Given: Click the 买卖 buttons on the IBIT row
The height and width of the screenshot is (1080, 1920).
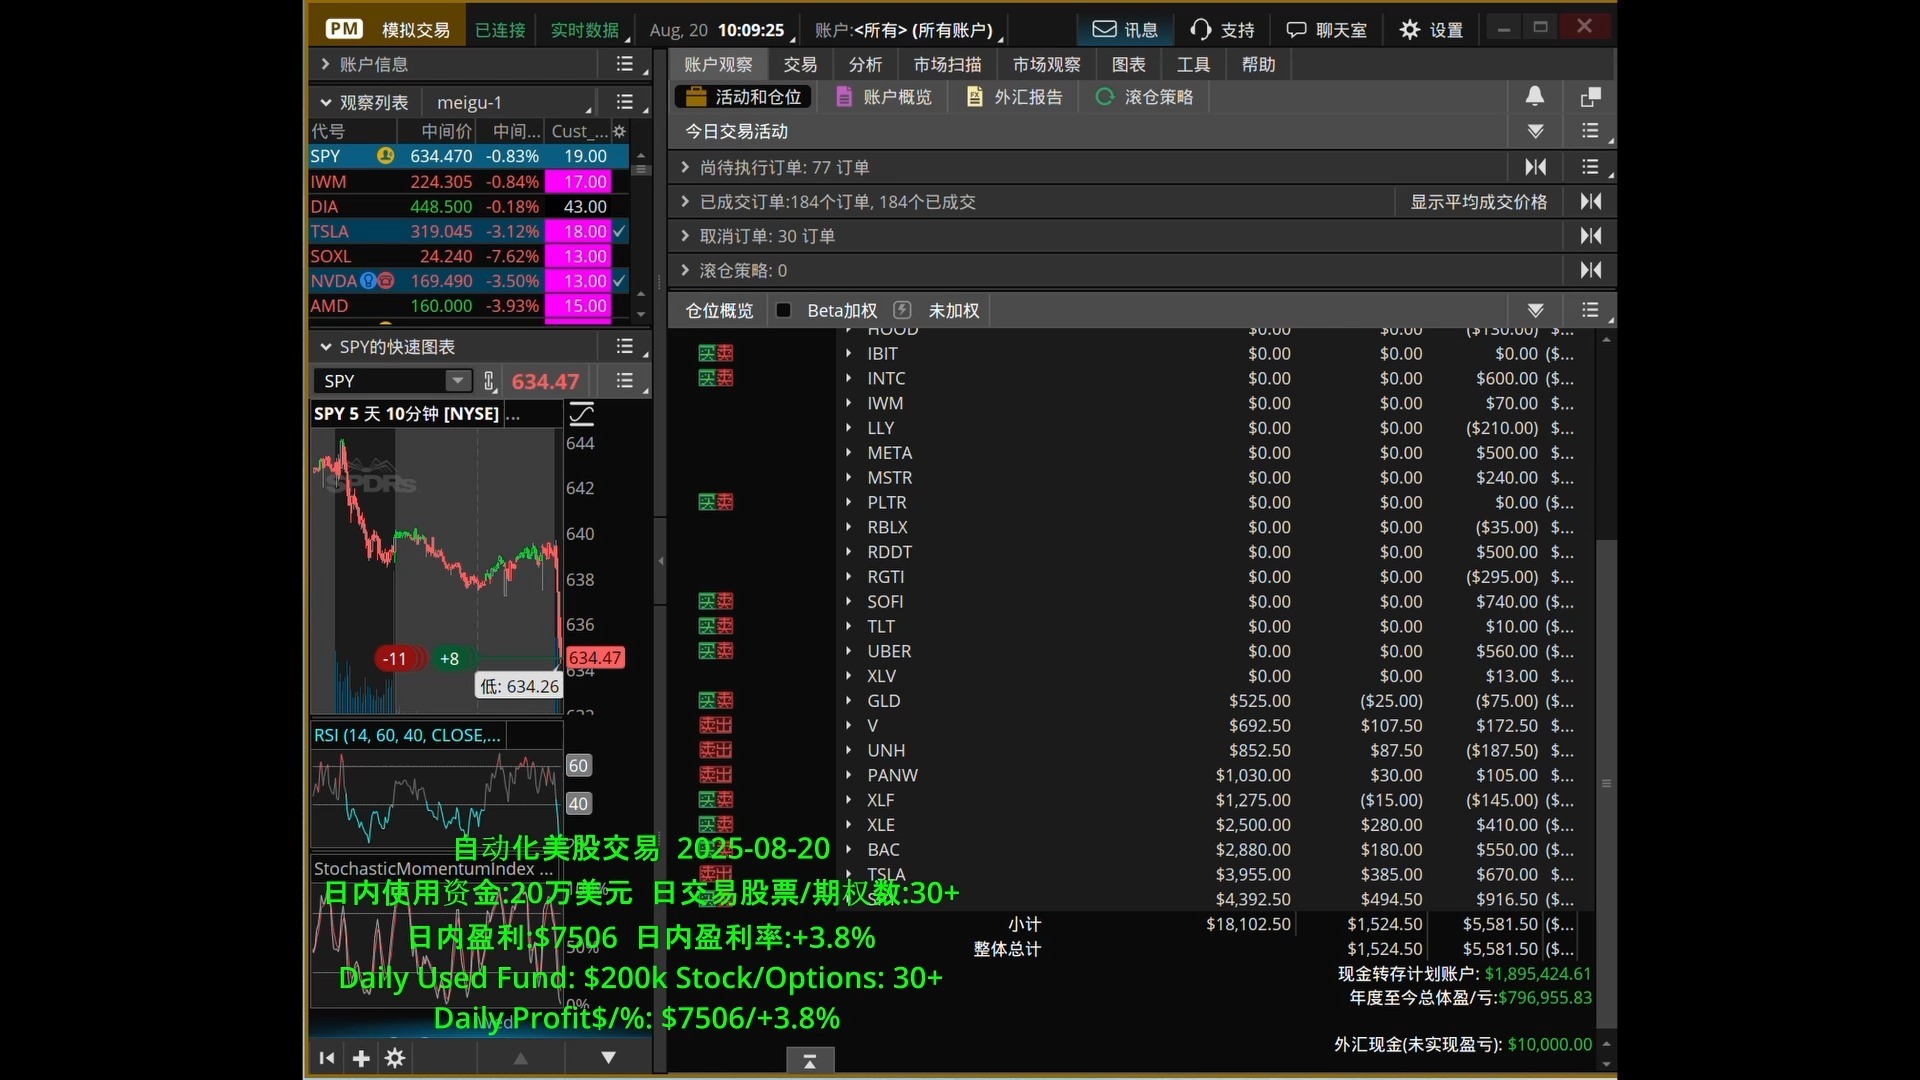Looking at the screenshot, I should 716,353.
